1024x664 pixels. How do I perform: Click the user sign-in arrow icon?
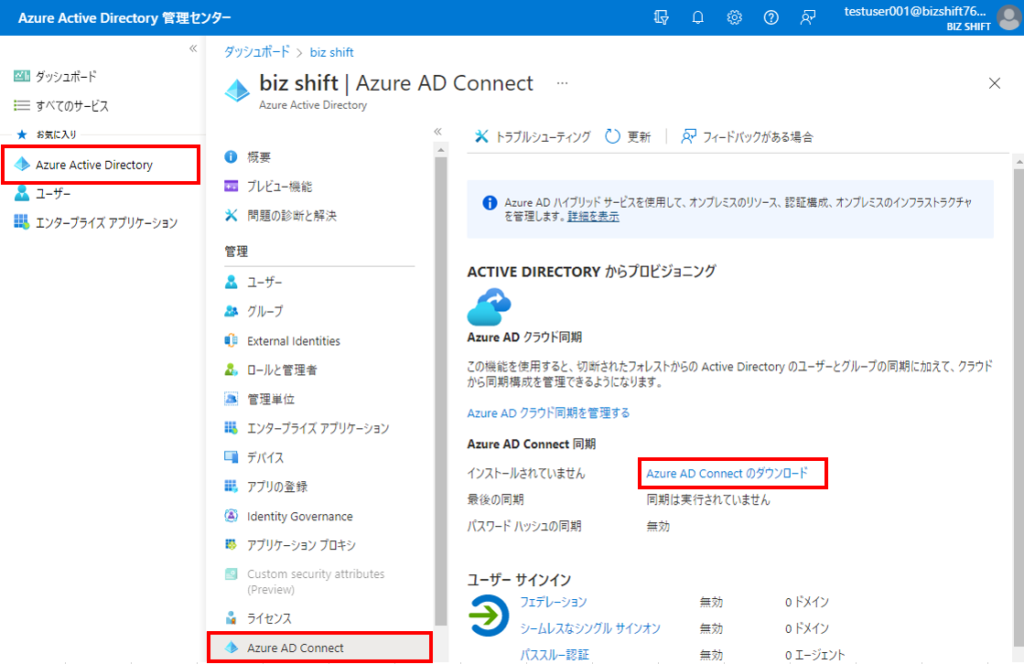pyautogui.click(x=488, y=615)
